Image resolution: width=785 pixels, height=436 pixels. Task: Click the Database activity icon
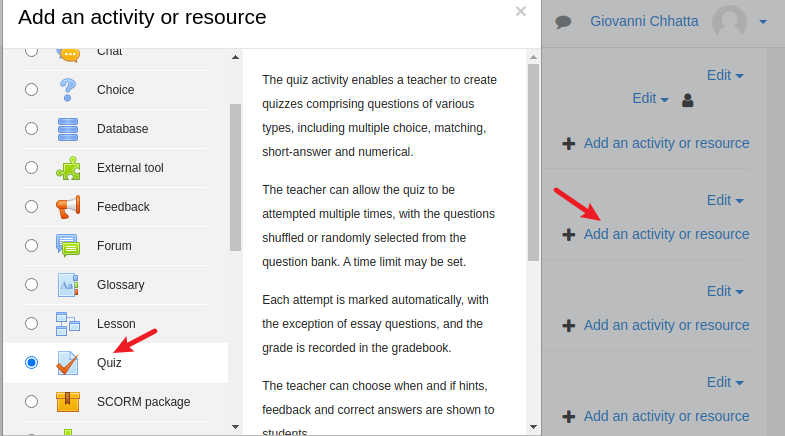pos(68,129)
